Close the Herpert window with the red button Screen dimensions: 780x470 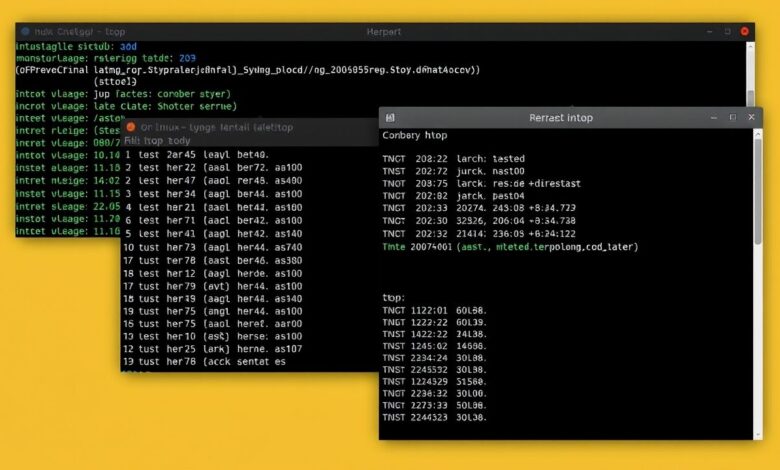coord(745,31)
